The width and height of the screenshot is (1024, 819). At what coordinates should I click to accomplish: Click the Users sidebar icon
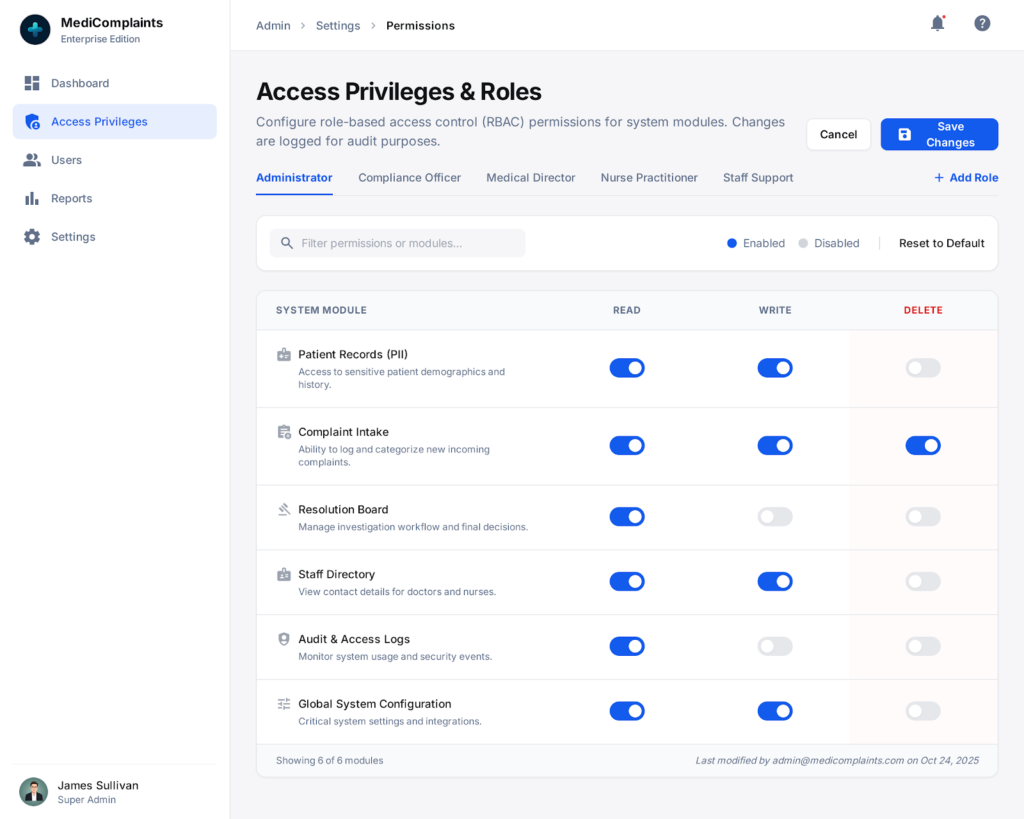pos(32,160)
